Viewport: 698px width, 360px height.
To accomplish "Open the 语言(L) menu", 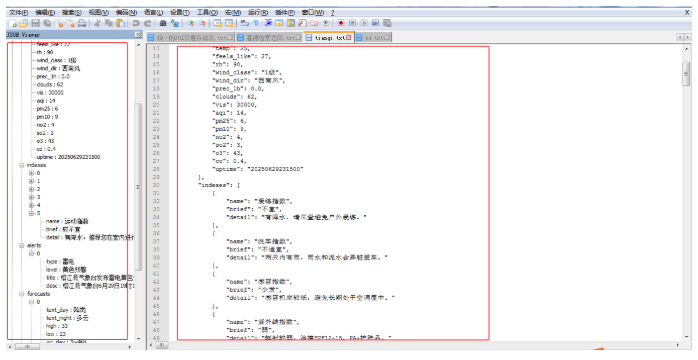I will click(x=154, y=12).
